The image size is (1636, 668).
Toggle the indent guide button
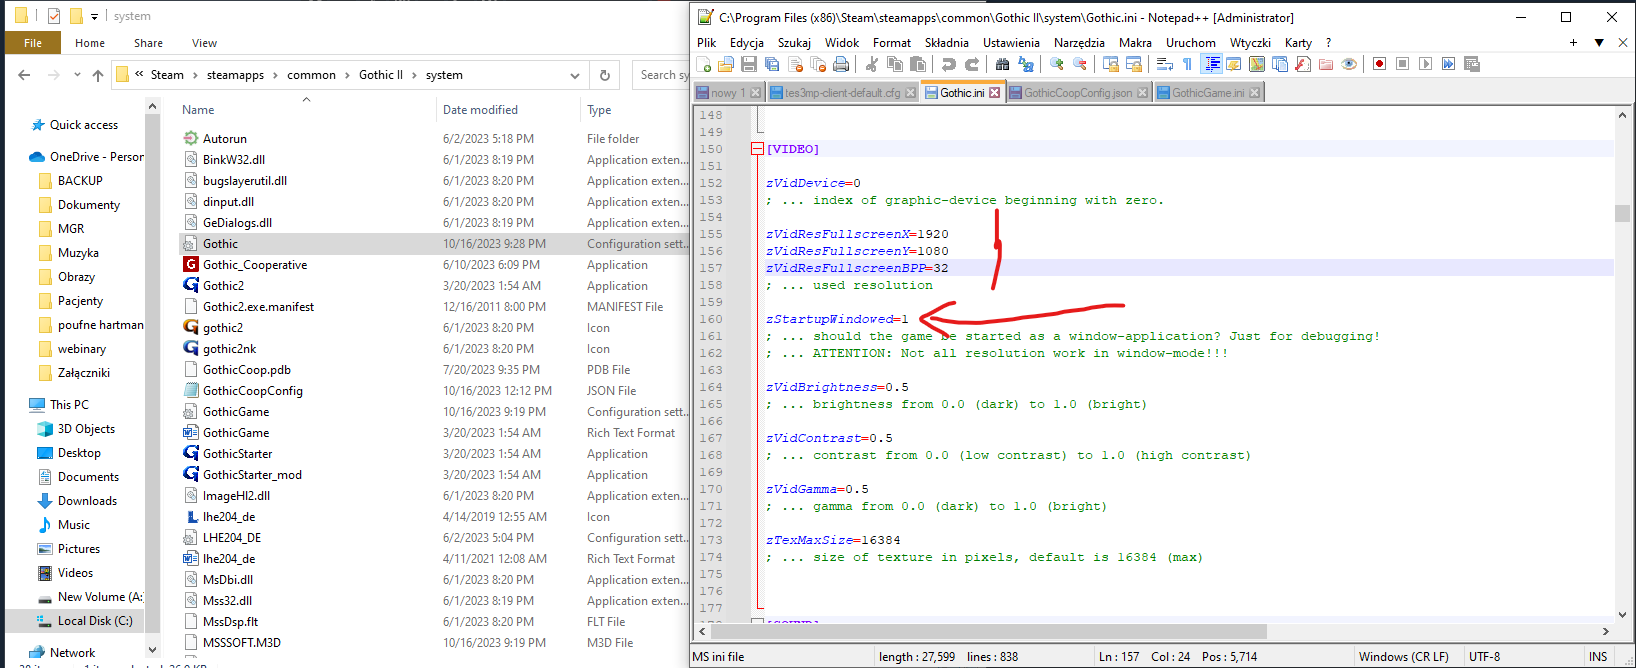(1212, 64)
